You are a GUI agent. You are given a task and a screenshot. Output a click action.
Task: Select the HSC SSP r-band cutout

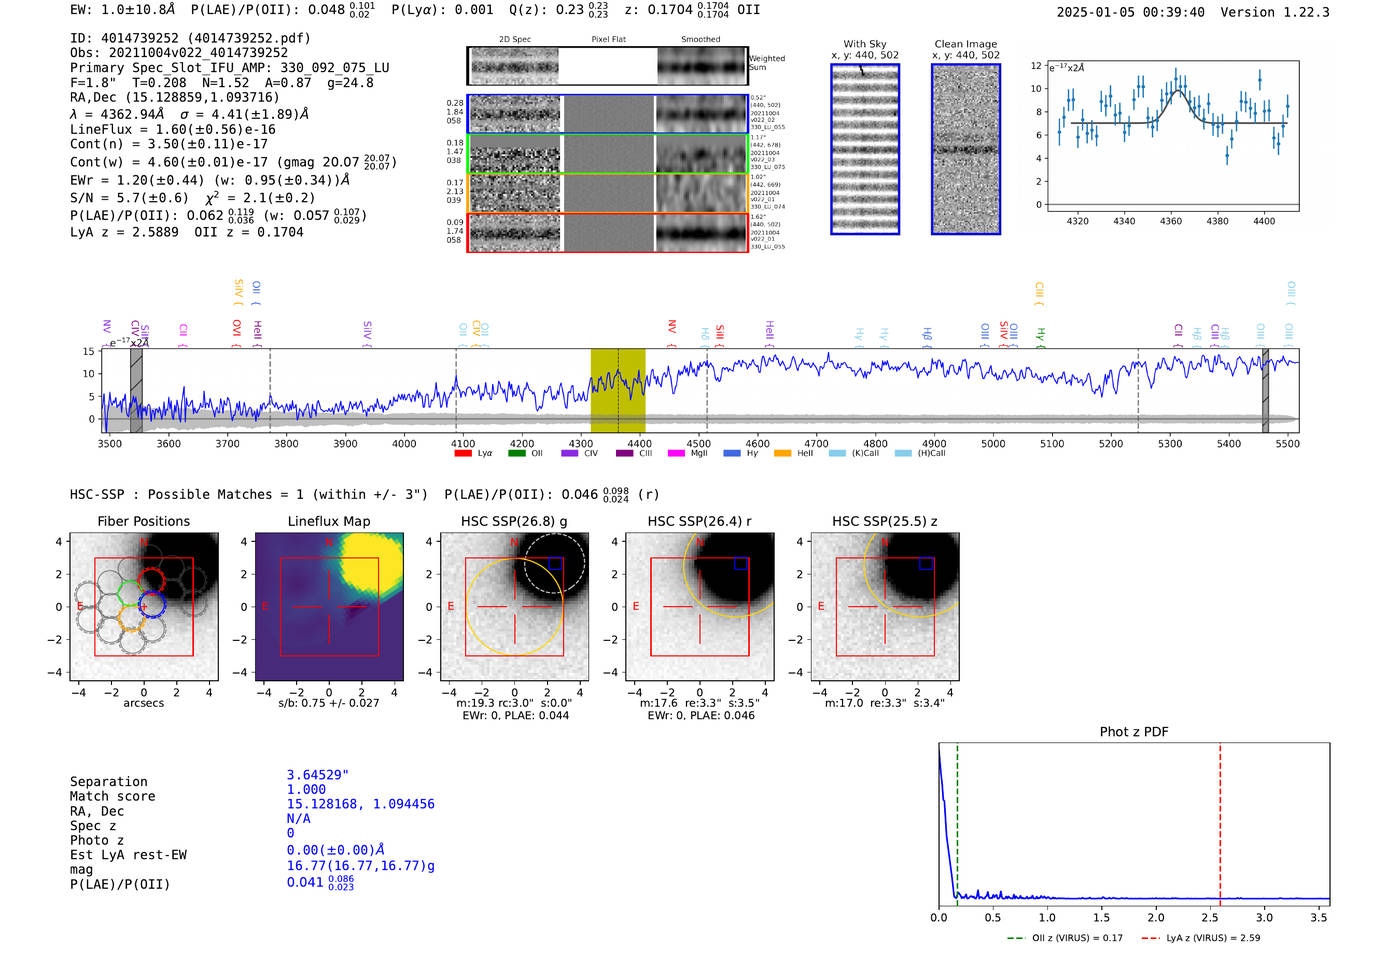click(x=699, y=606)
